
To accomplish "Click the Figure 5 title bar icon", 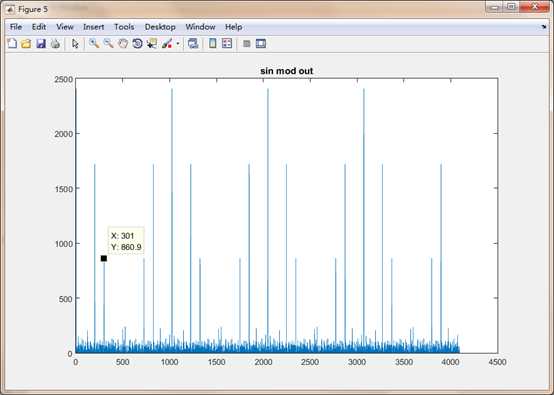I will click(x=10, y=10).
